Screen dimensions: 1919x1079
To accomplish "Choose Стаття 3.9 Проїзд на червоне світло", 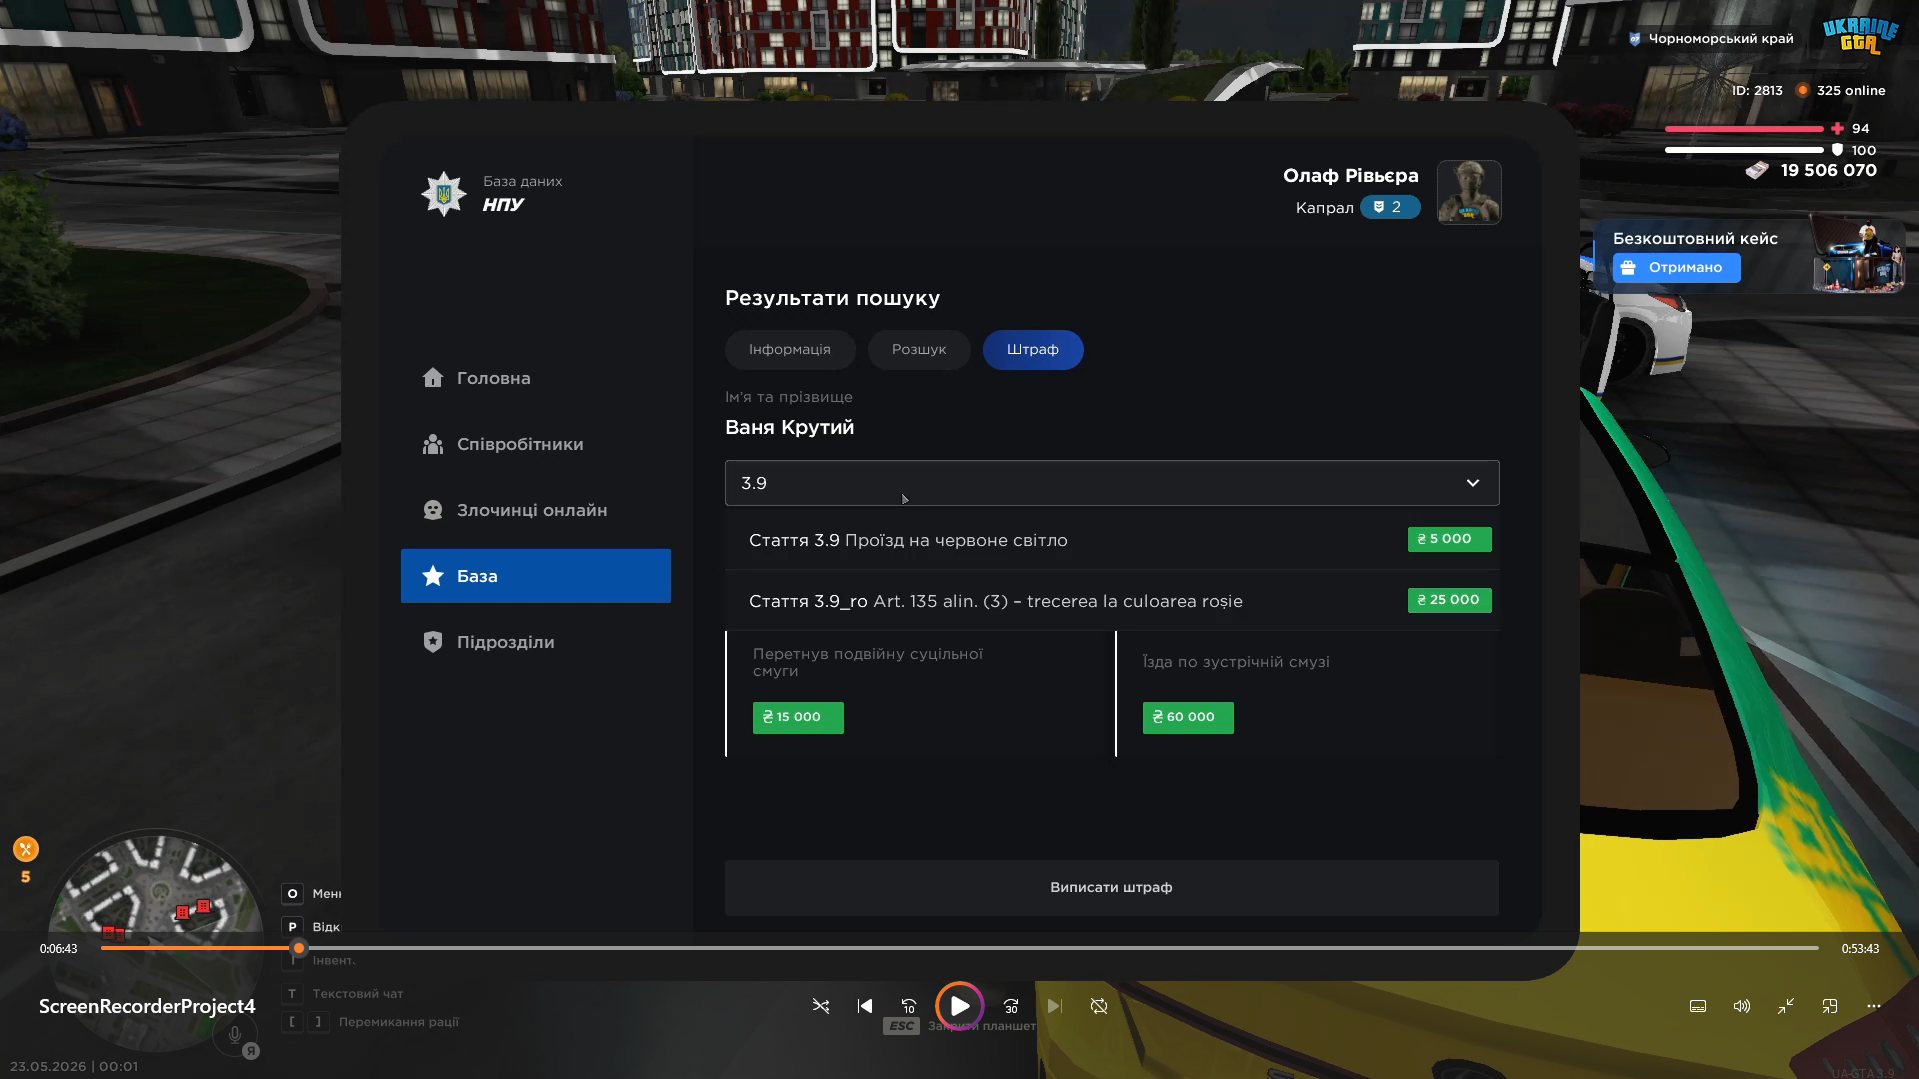I will coord(1112,540).
